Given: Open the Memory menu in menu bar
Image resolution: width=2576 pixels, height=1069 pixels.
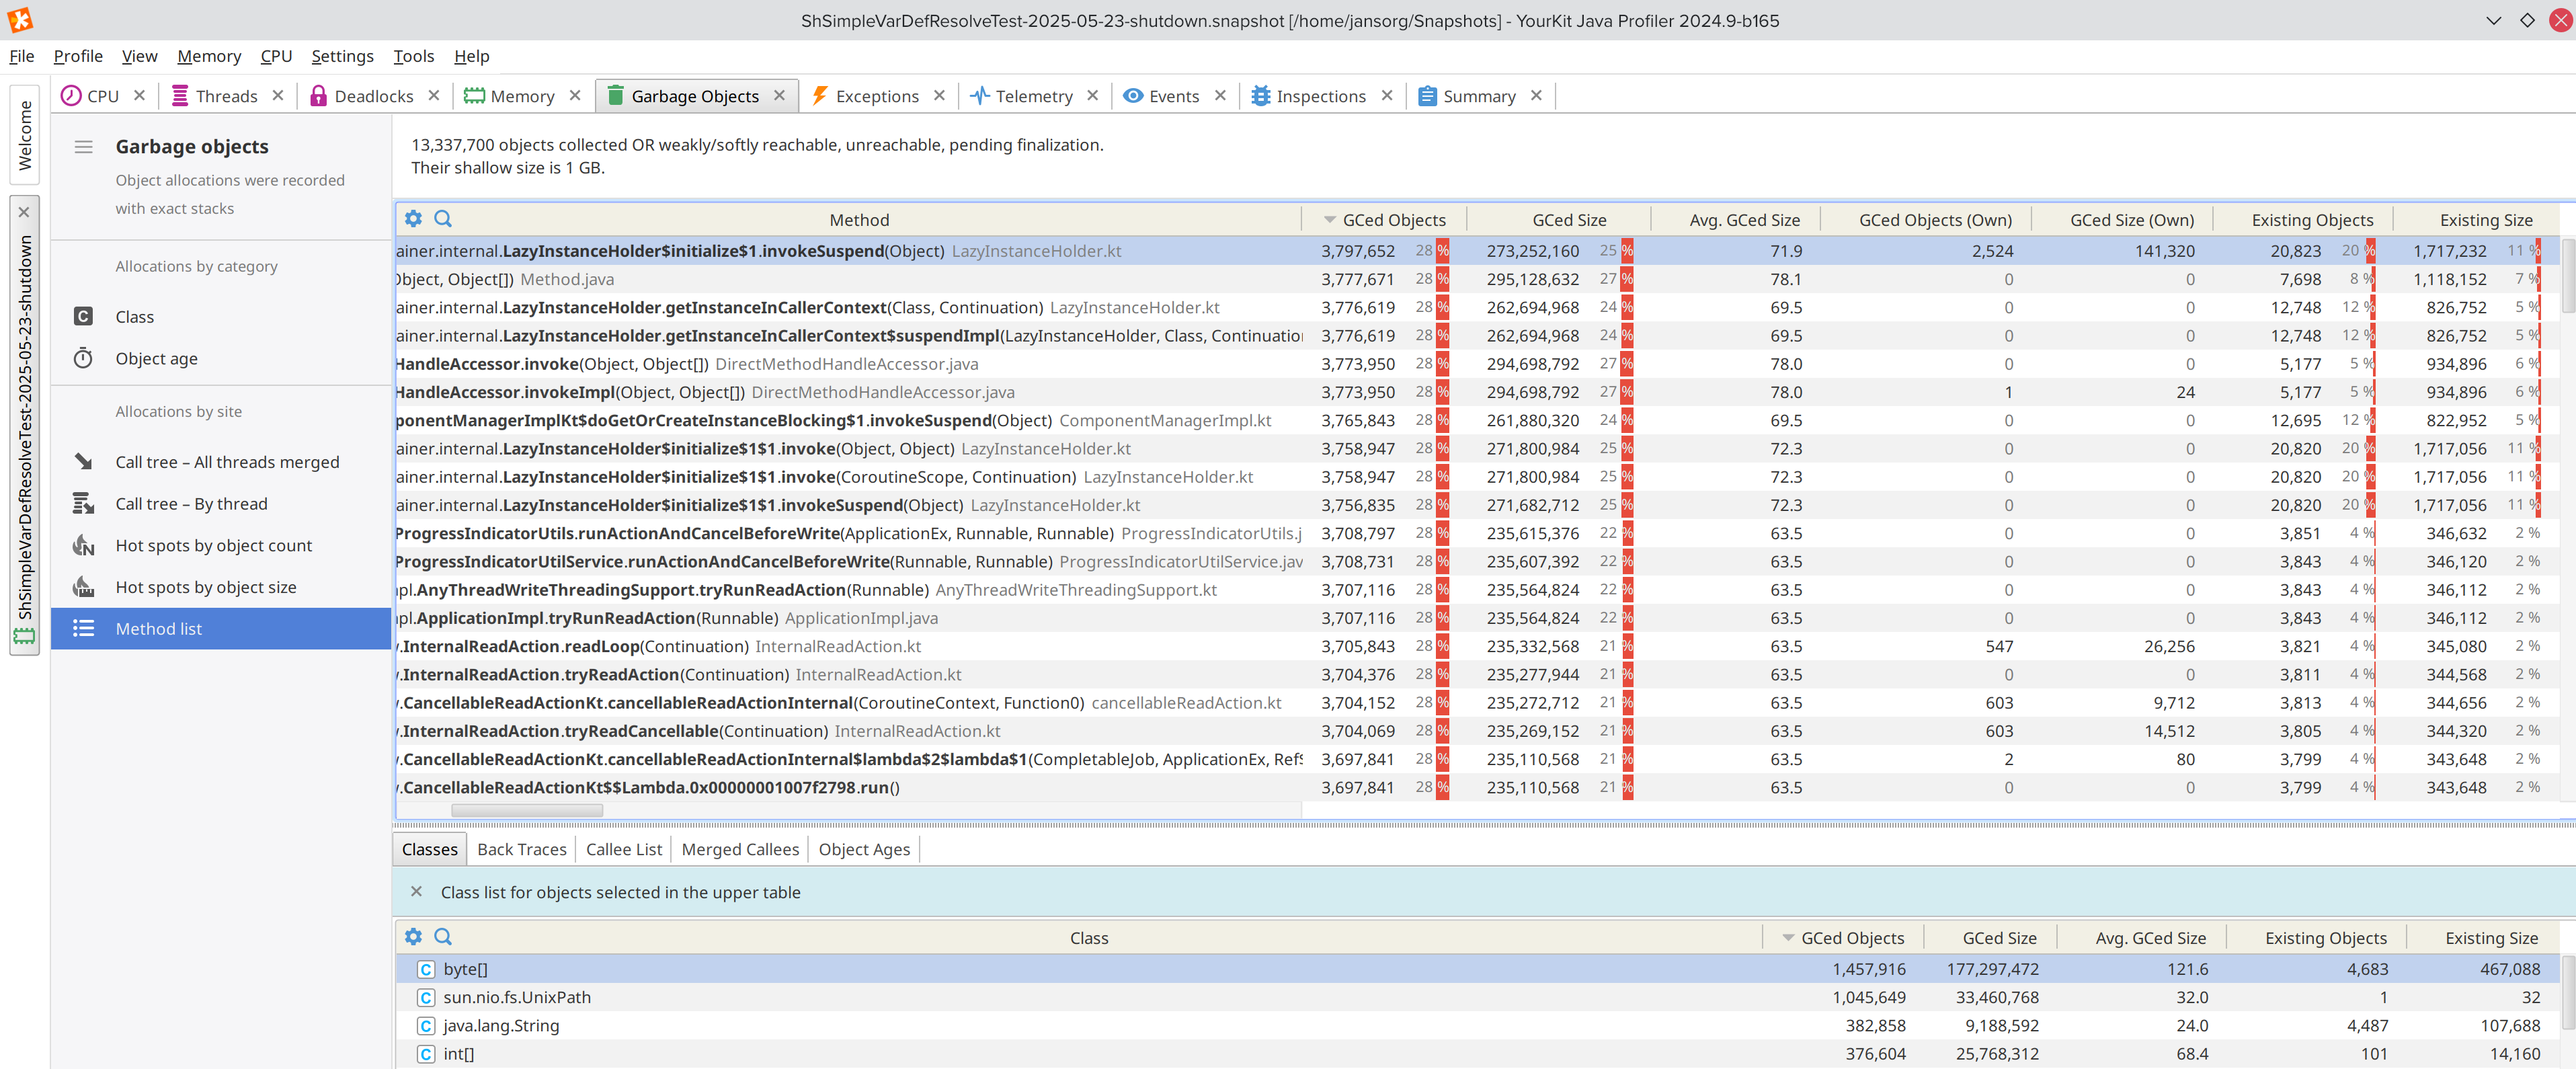Looking at the screenshot, I should pos(209,56).
